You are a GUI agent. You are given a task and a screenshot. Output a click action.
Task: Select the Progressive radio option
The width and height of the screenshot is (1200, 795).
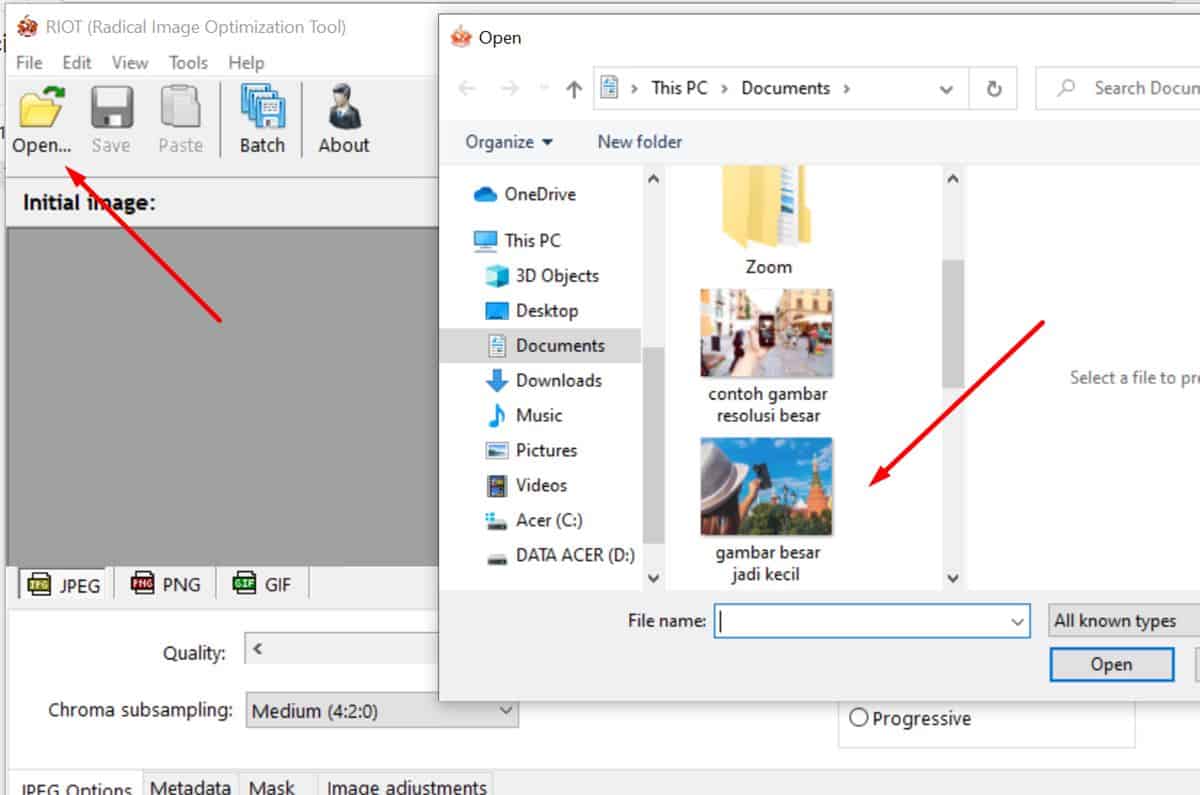point(858,718)
